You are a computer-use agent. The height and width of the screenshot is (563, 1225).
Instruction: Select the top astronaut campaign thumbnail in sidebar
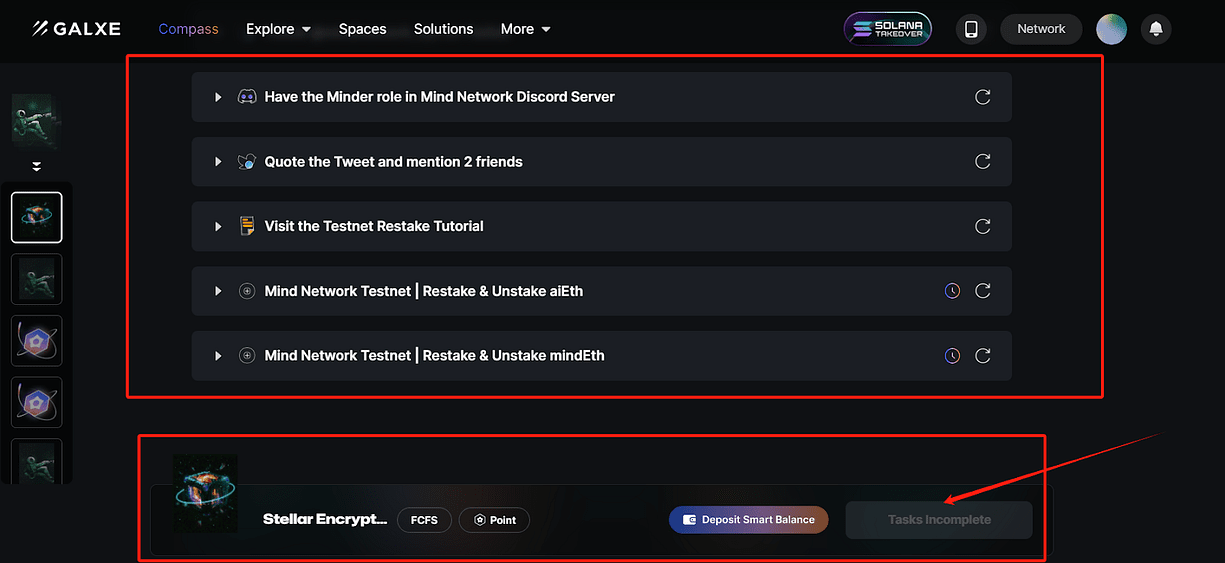36,122
